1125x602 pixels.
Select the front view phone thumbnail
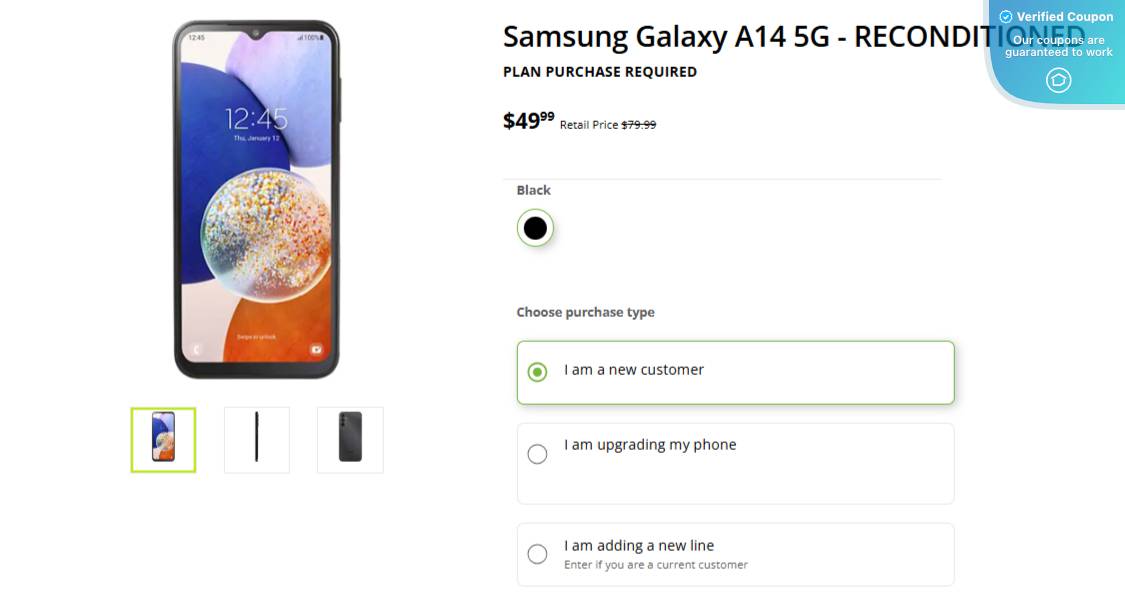click(x=163, y=440)
